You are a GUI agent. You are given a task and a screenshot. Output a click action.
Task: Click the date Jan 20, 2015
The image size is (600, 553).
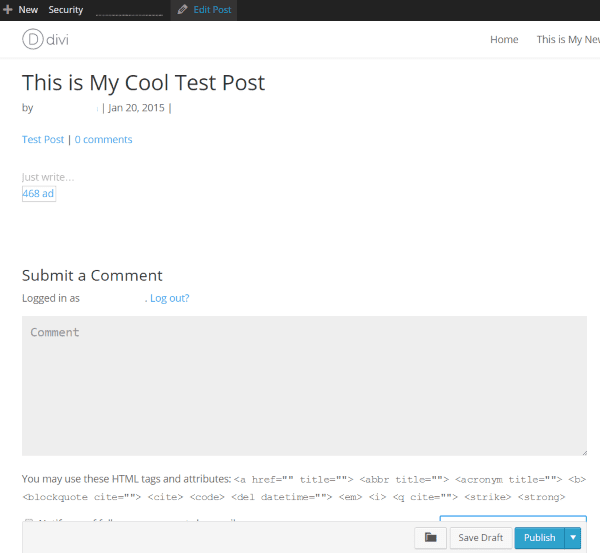[137, 108]
